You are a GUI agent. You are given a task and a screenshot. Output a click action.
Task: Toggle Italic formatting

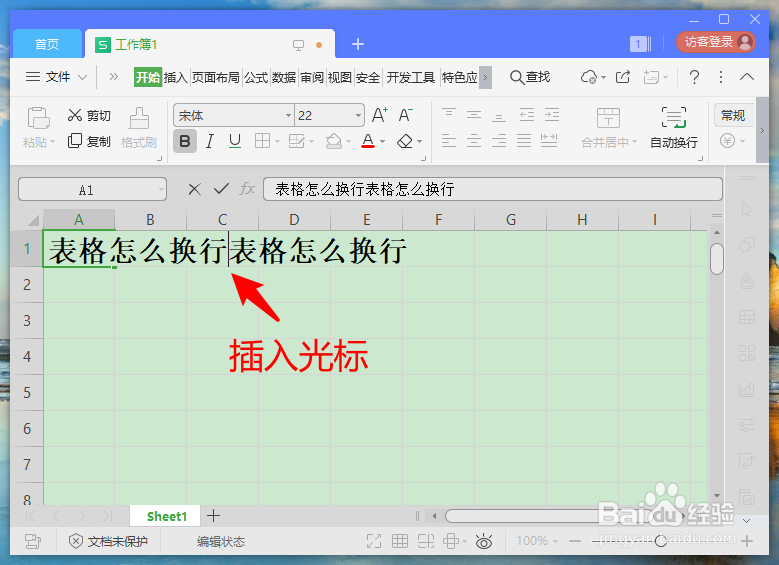[210, 142]
